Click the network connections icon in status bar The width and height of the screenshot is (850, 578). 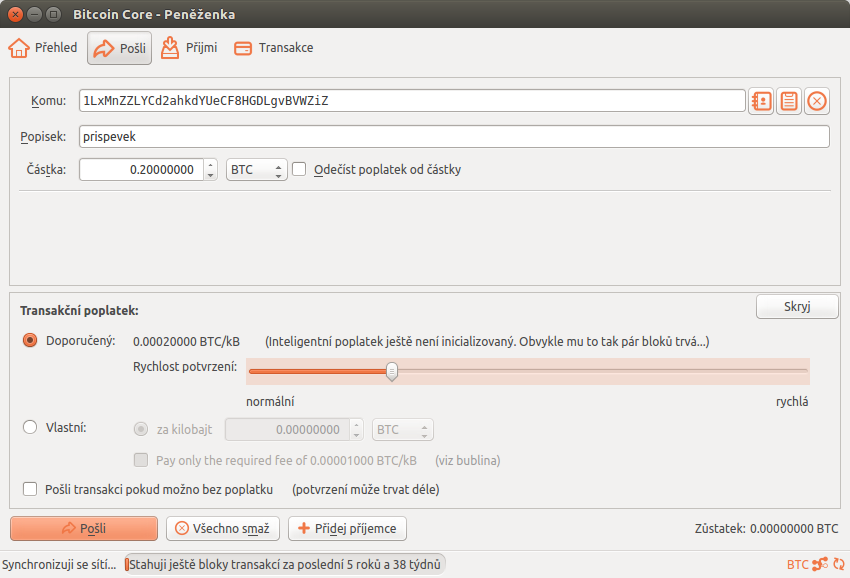(x=820, y=564)
